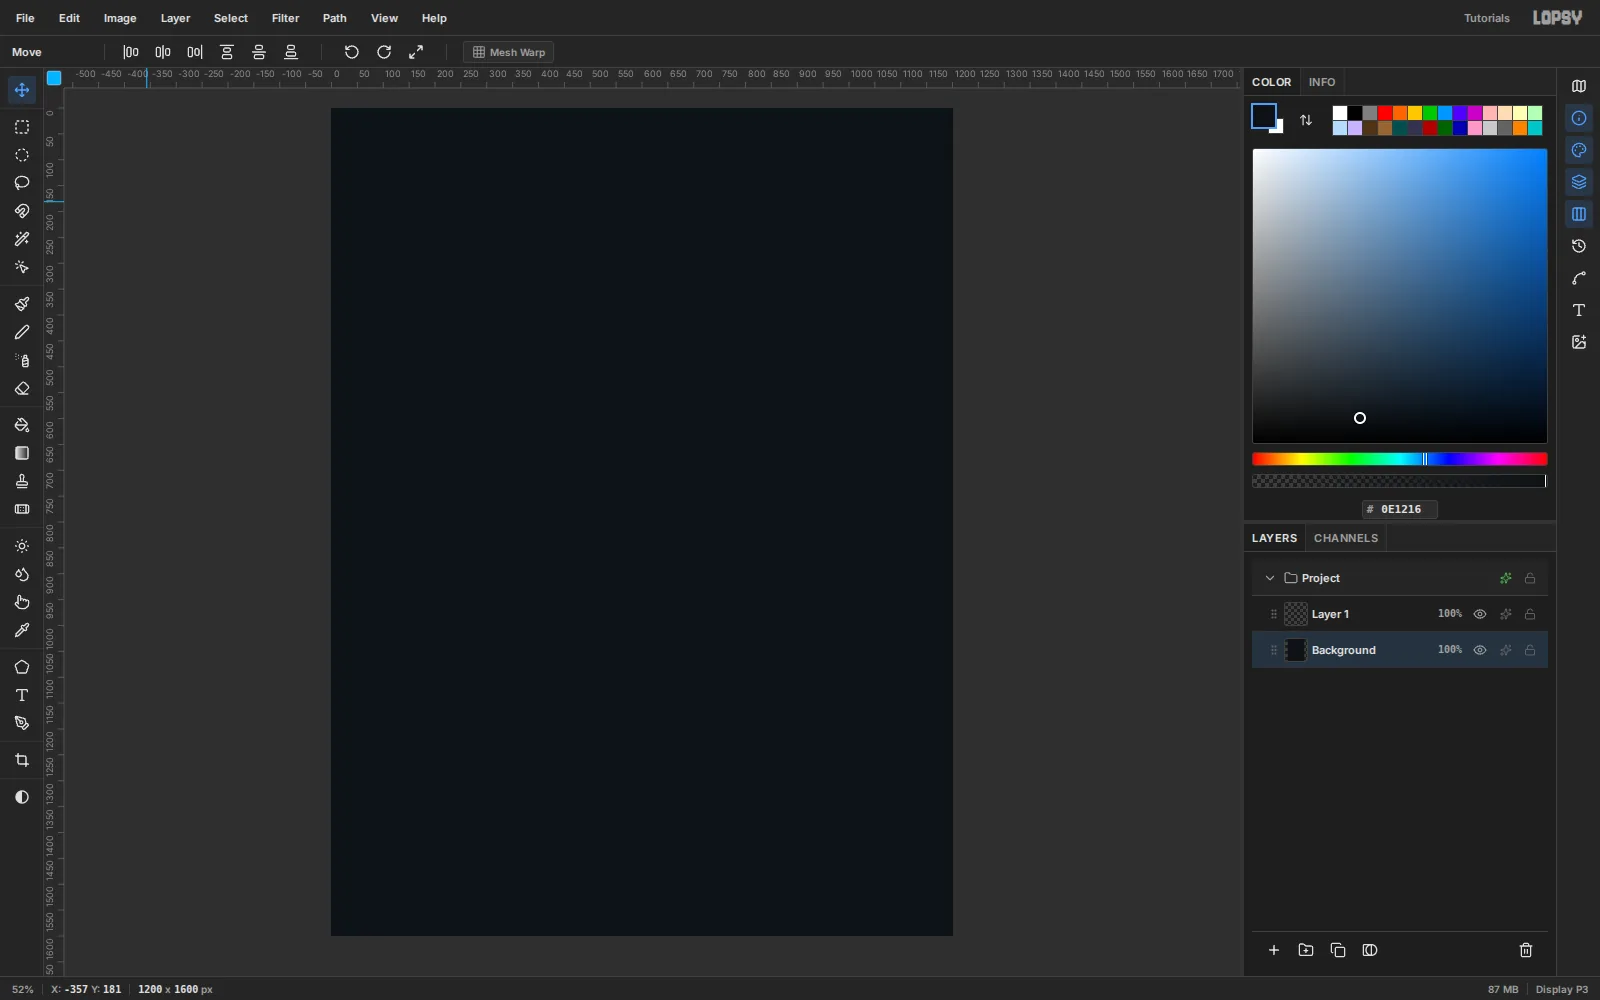
Task: Select the Pencil tool
Action: point(22,332)
